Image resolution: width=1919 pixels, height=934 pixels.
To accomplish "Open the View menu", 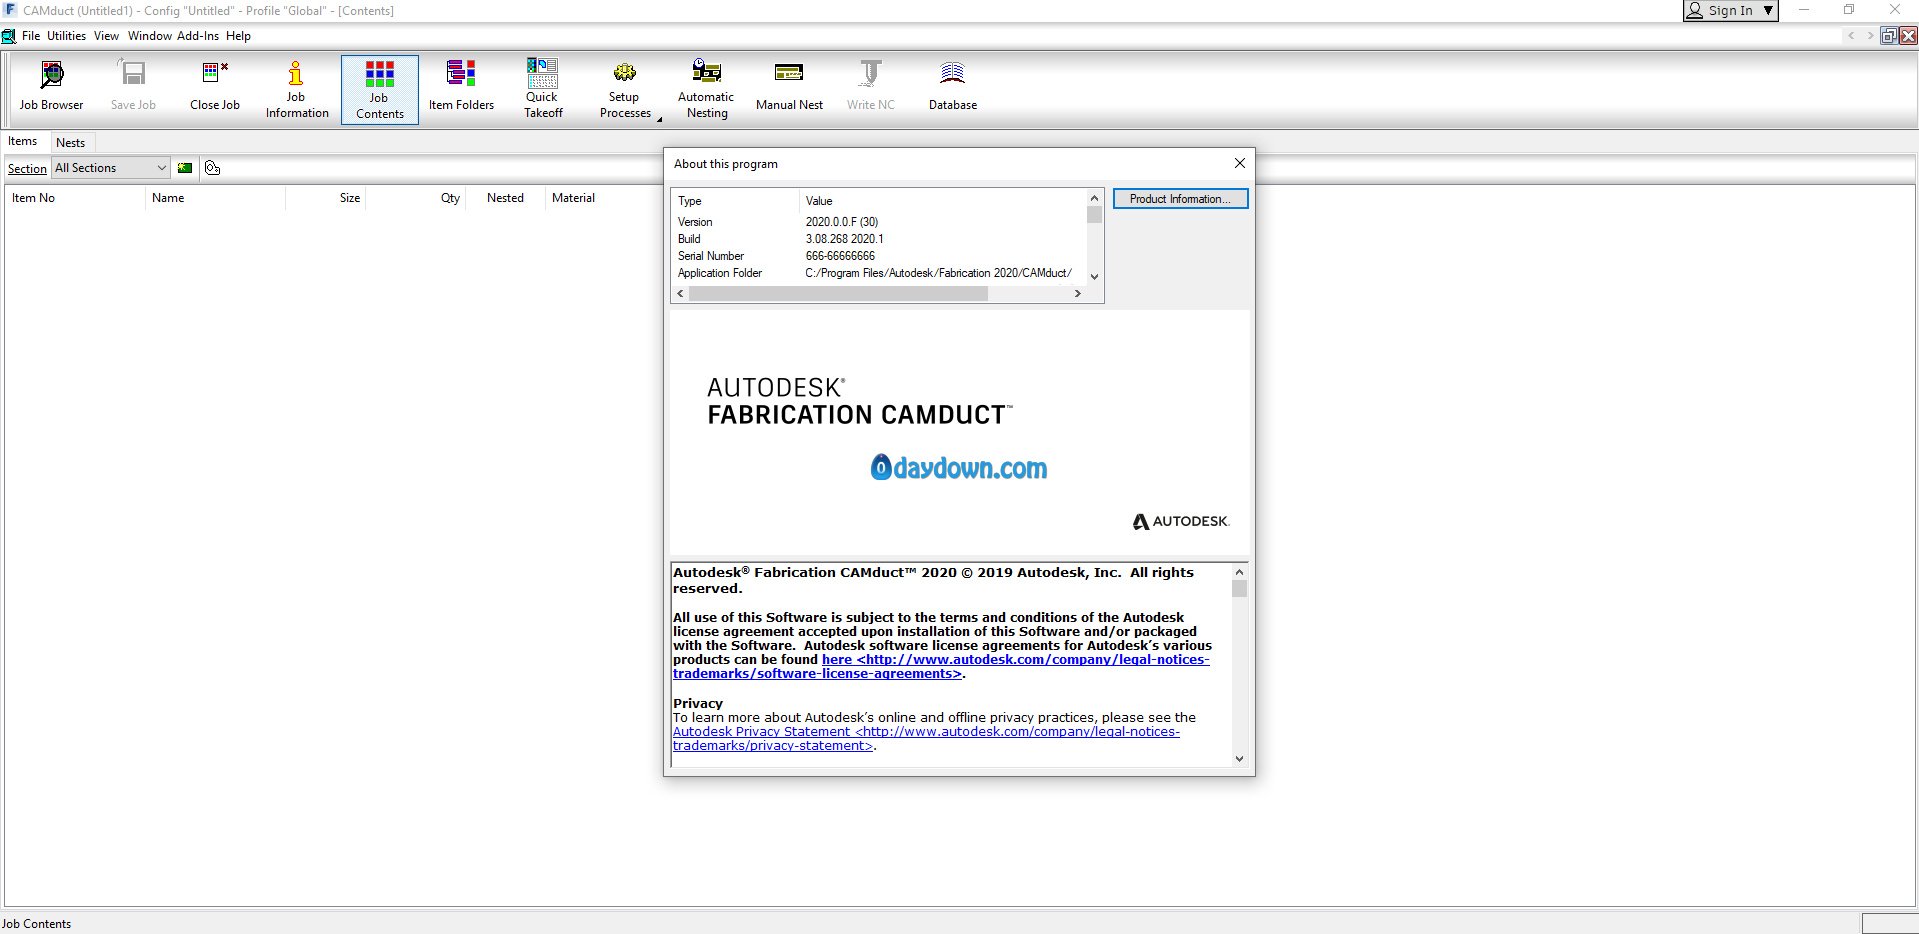I will 106,36.
